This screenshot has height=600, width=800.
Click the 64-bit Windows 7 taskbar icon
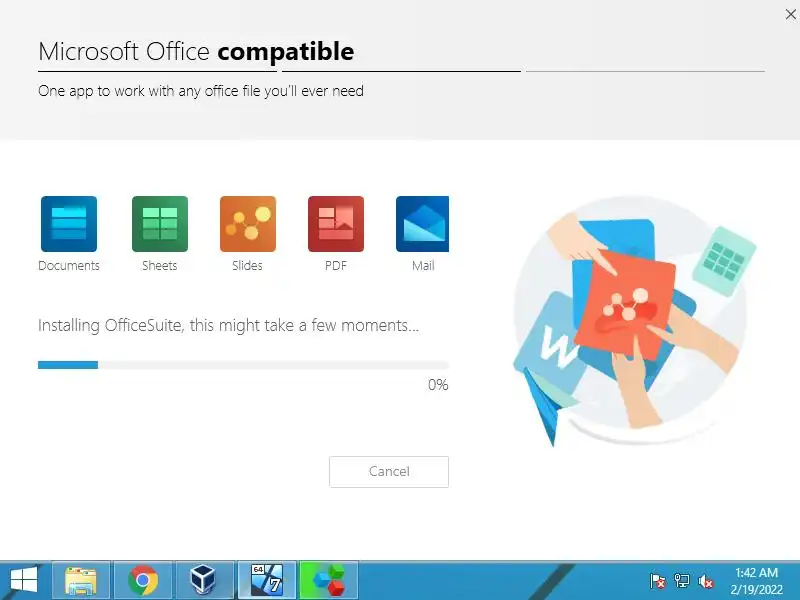tap(267, 581)
